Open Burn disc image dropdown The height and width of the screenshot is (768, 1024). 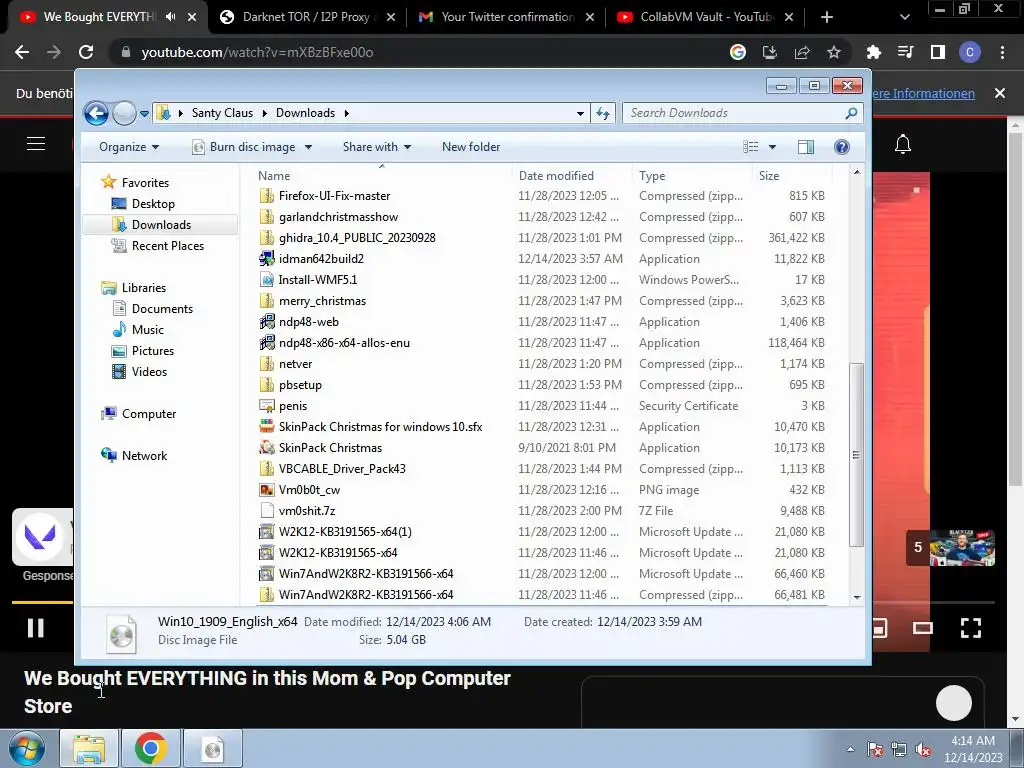click(308, 148)
